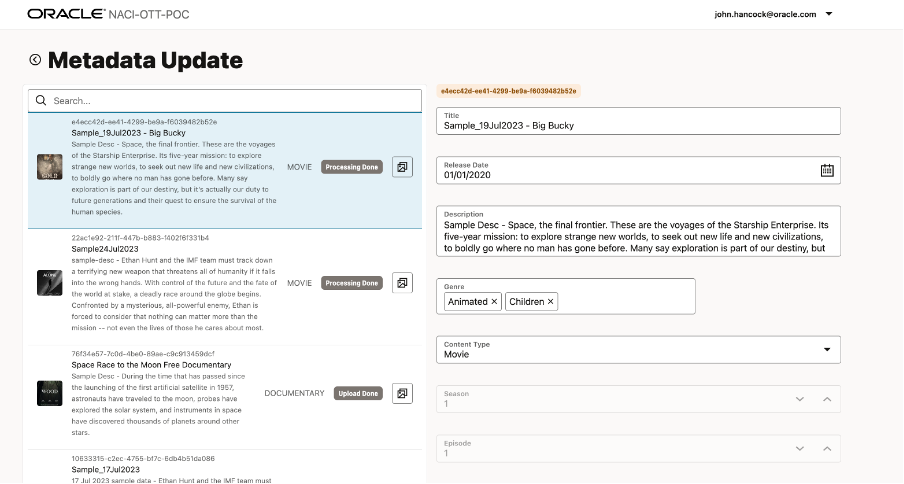
Task: Edit the Release Date field
Action: (638, 171)
